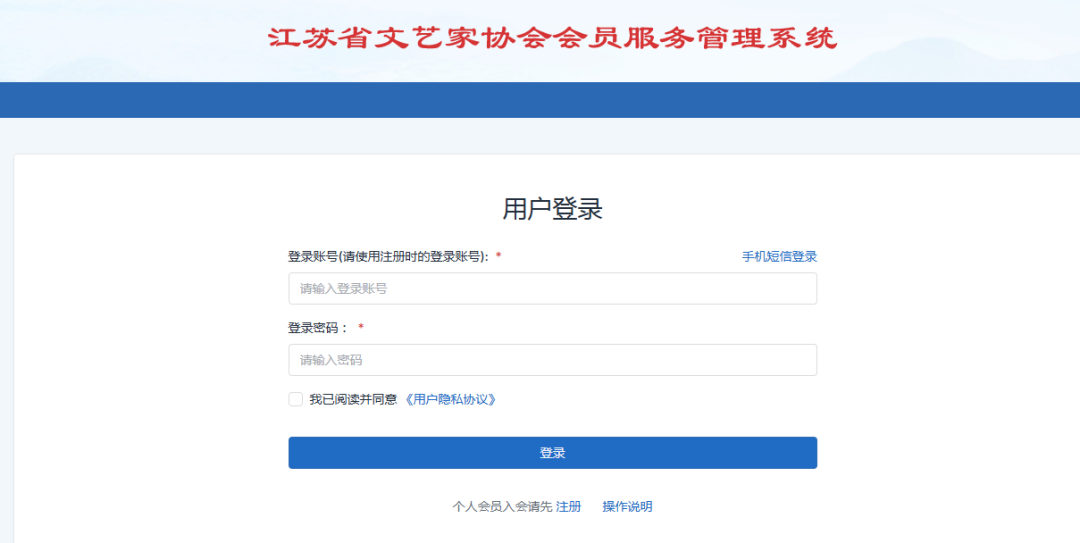
Task: Click the 登录账号 field label text
Action: (x=388, y=257)
